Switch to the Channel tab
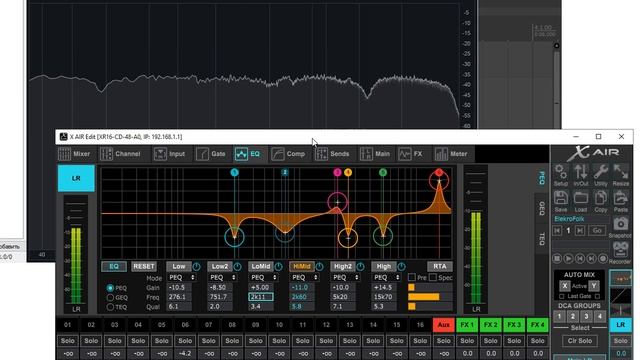640x360 pixels. [121, 154]
